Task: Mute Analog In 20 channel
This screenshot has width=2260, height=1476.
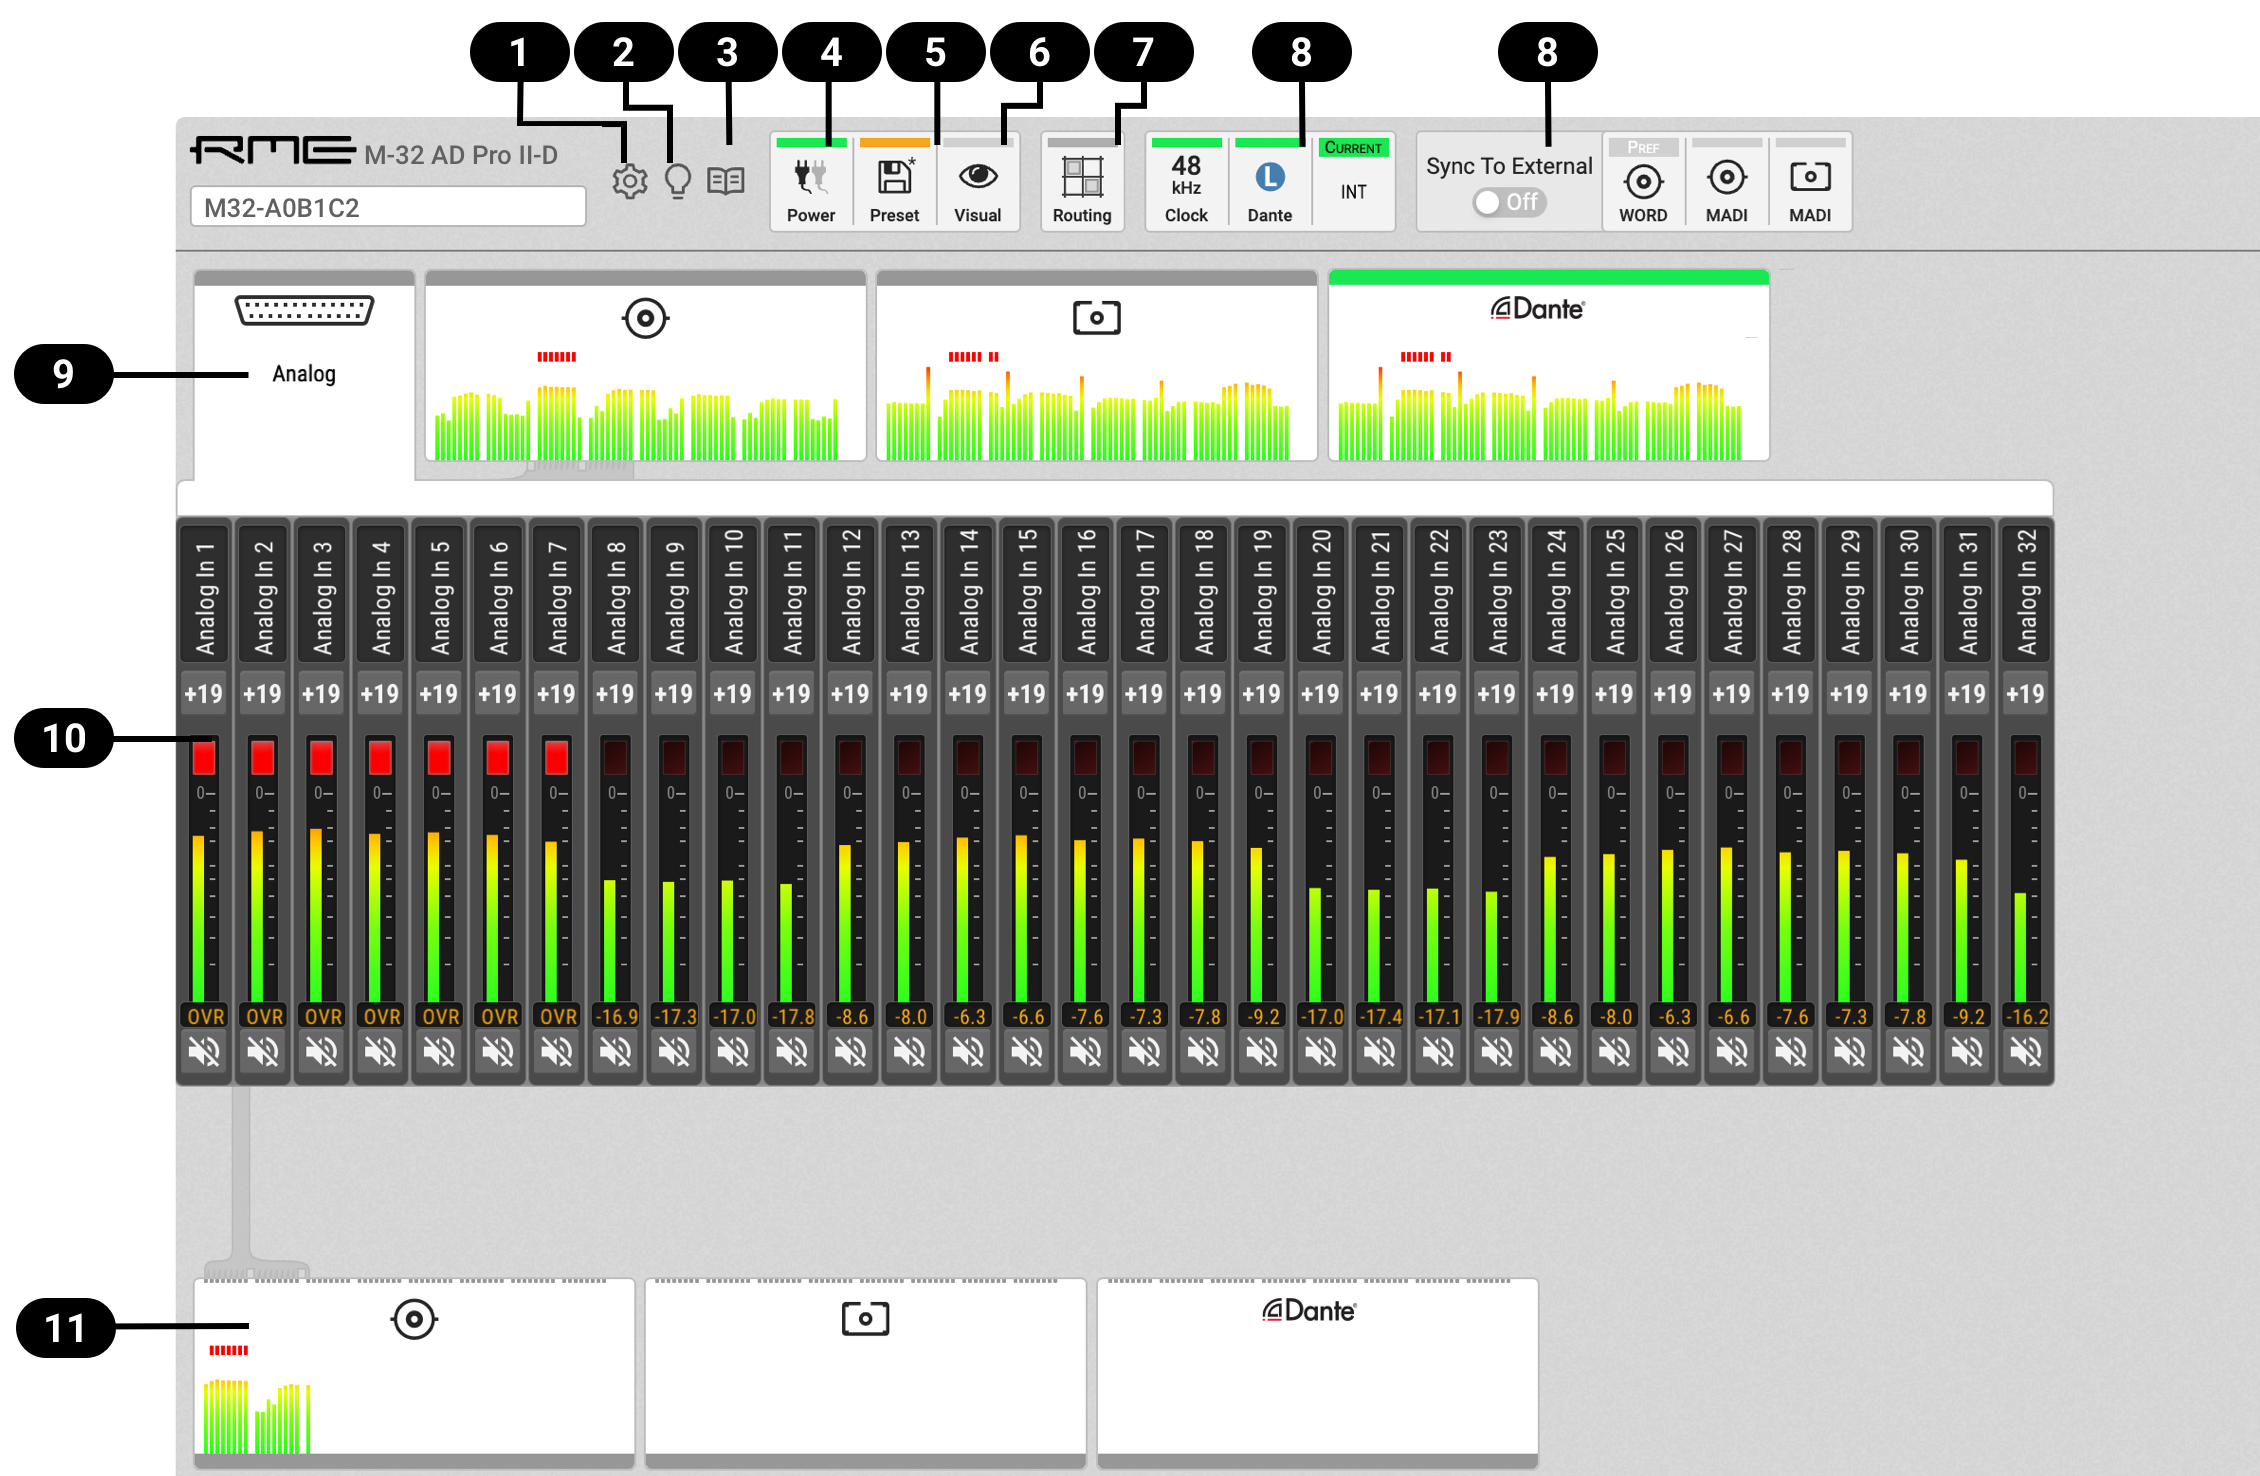Action: point(1321,1052)
